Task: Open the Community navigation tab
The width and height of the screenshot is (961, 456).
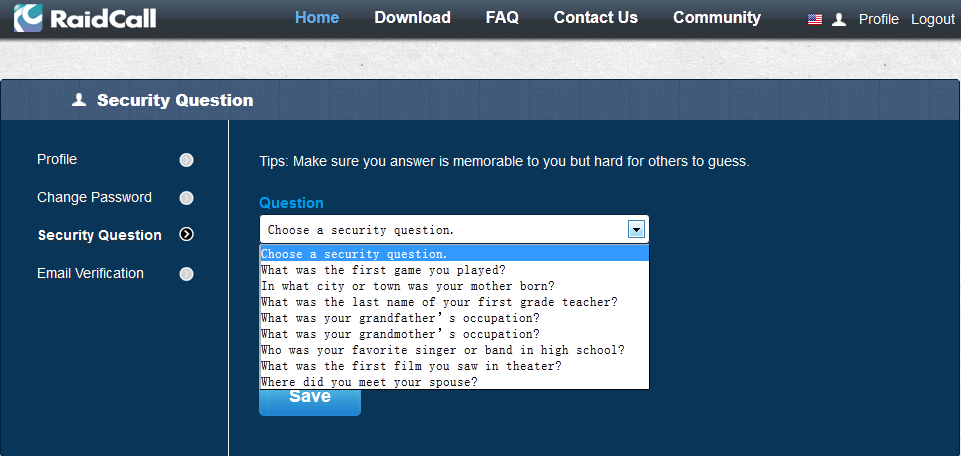Action: 716,18
